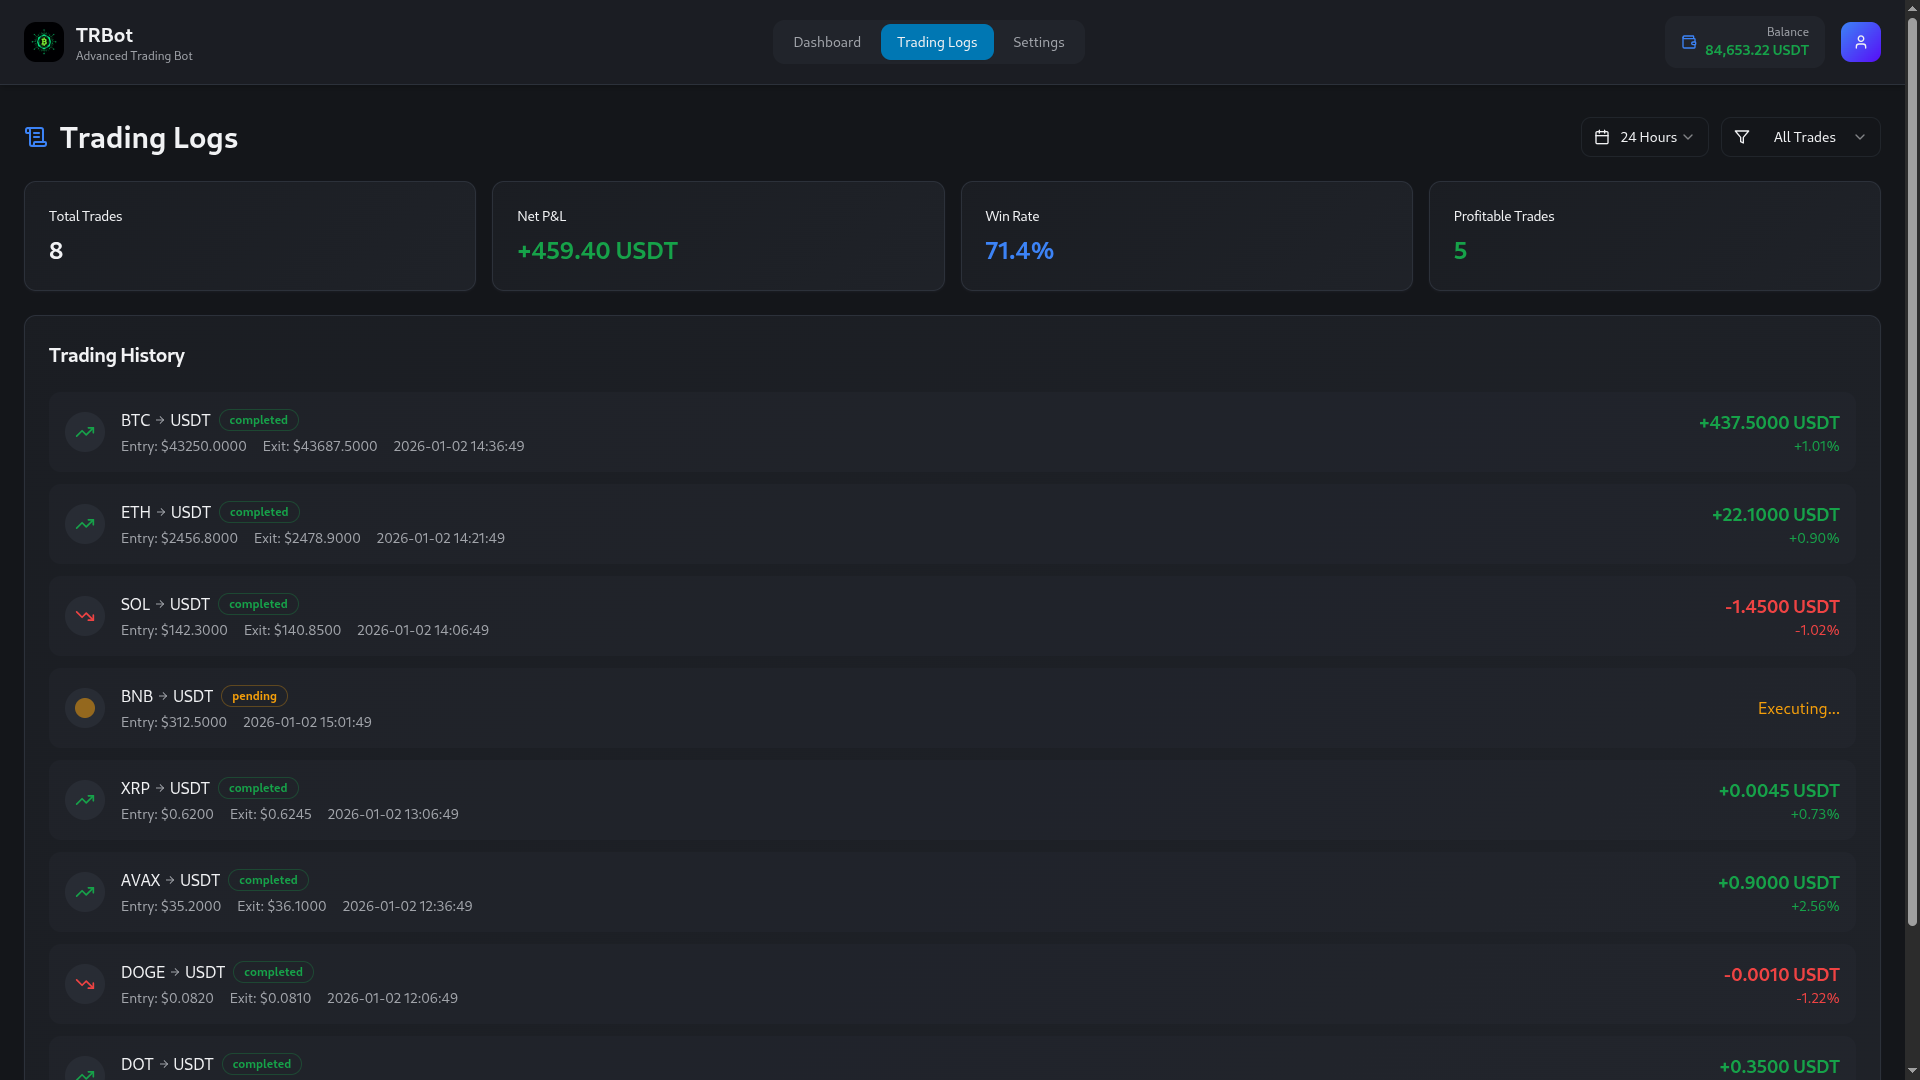Click the wallet icon beside Balance
The width and height of the screenshot is (1920, 1080).
(1689, 42)
